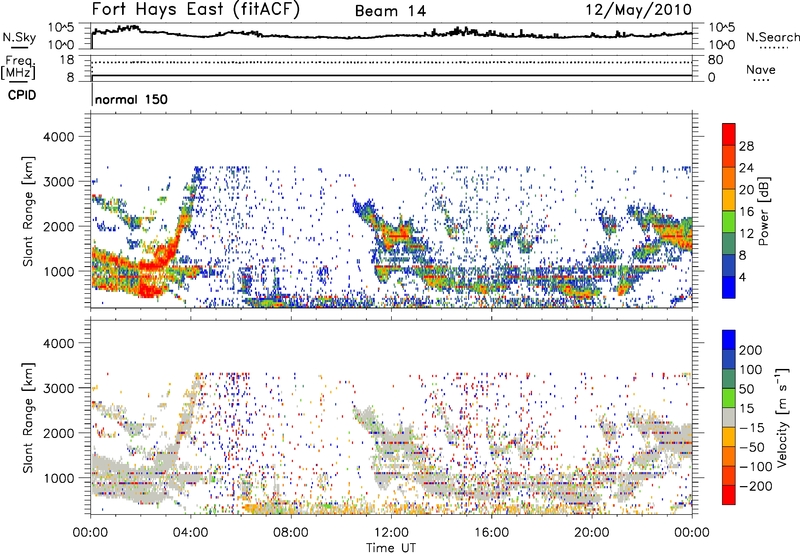The height and width of the screenshot is (554, 800).
Task: Click the −200 label on Velocity colorbar
Action: [756, 486]
